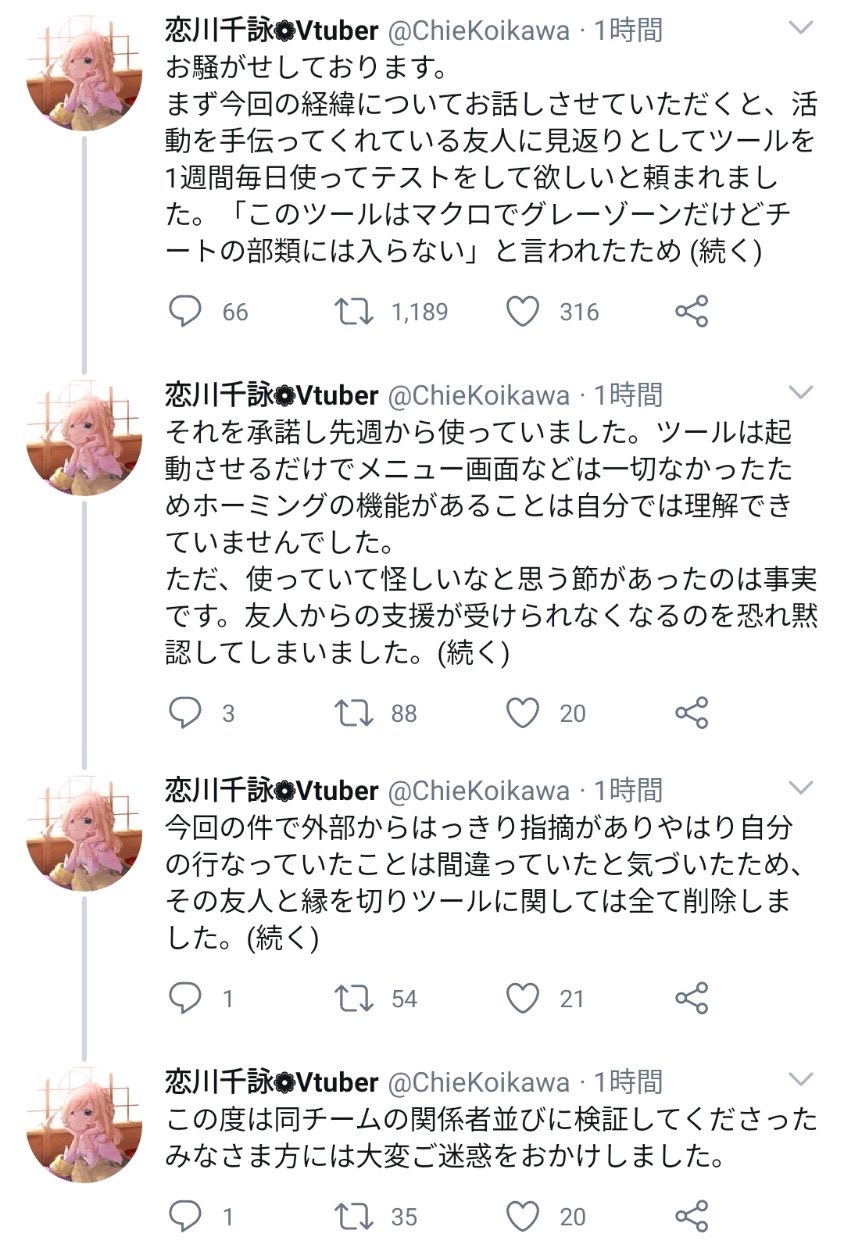Reply to the second tweet with 3 replies

(x=185, y=713)
